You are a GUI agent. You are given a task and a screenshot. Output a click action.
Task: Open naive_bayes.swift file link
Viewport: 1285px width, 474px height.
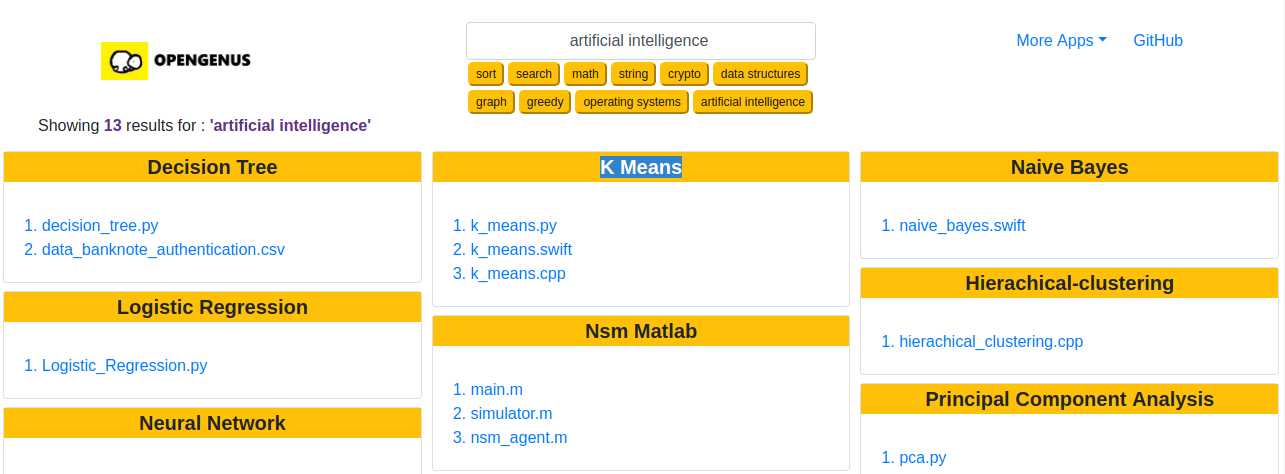tap(962, 226)
